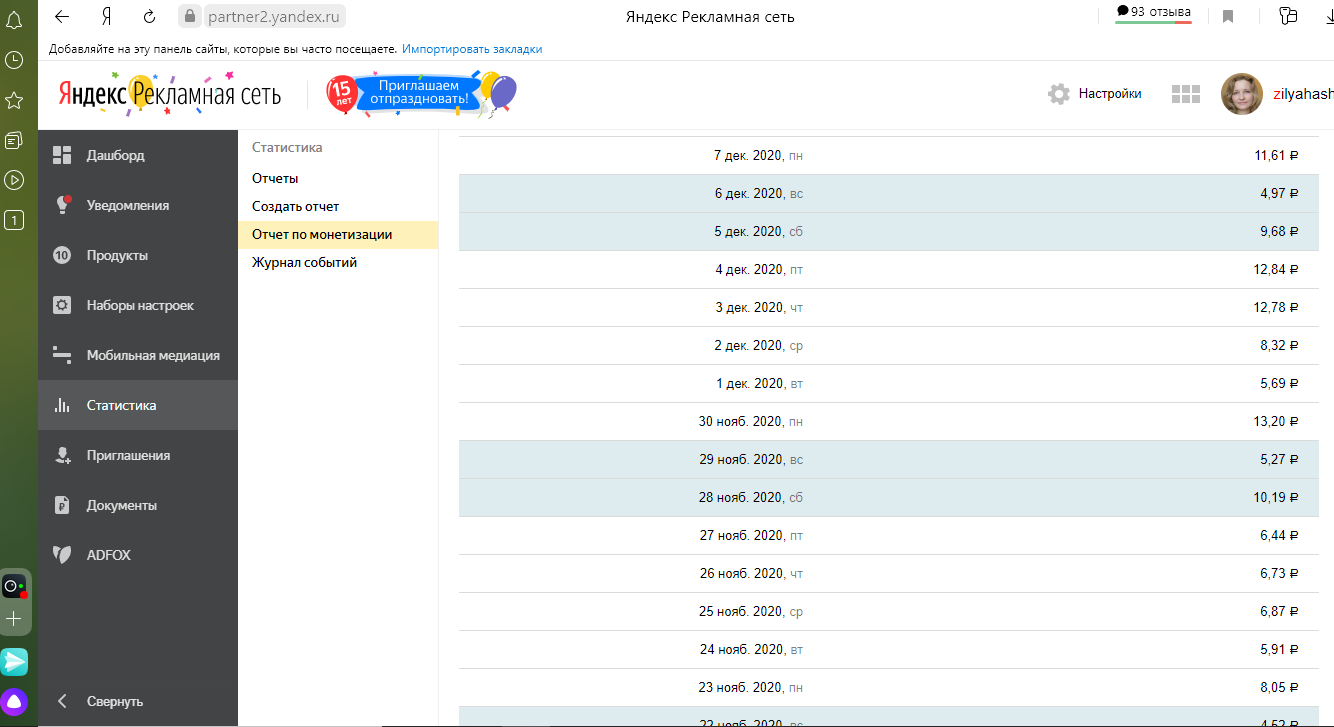Click the 7 дек. 2020 date cell
Image resolution: width=1334 pixels, height=727 pixels.
pyautogui.click(x=759, y=155)
